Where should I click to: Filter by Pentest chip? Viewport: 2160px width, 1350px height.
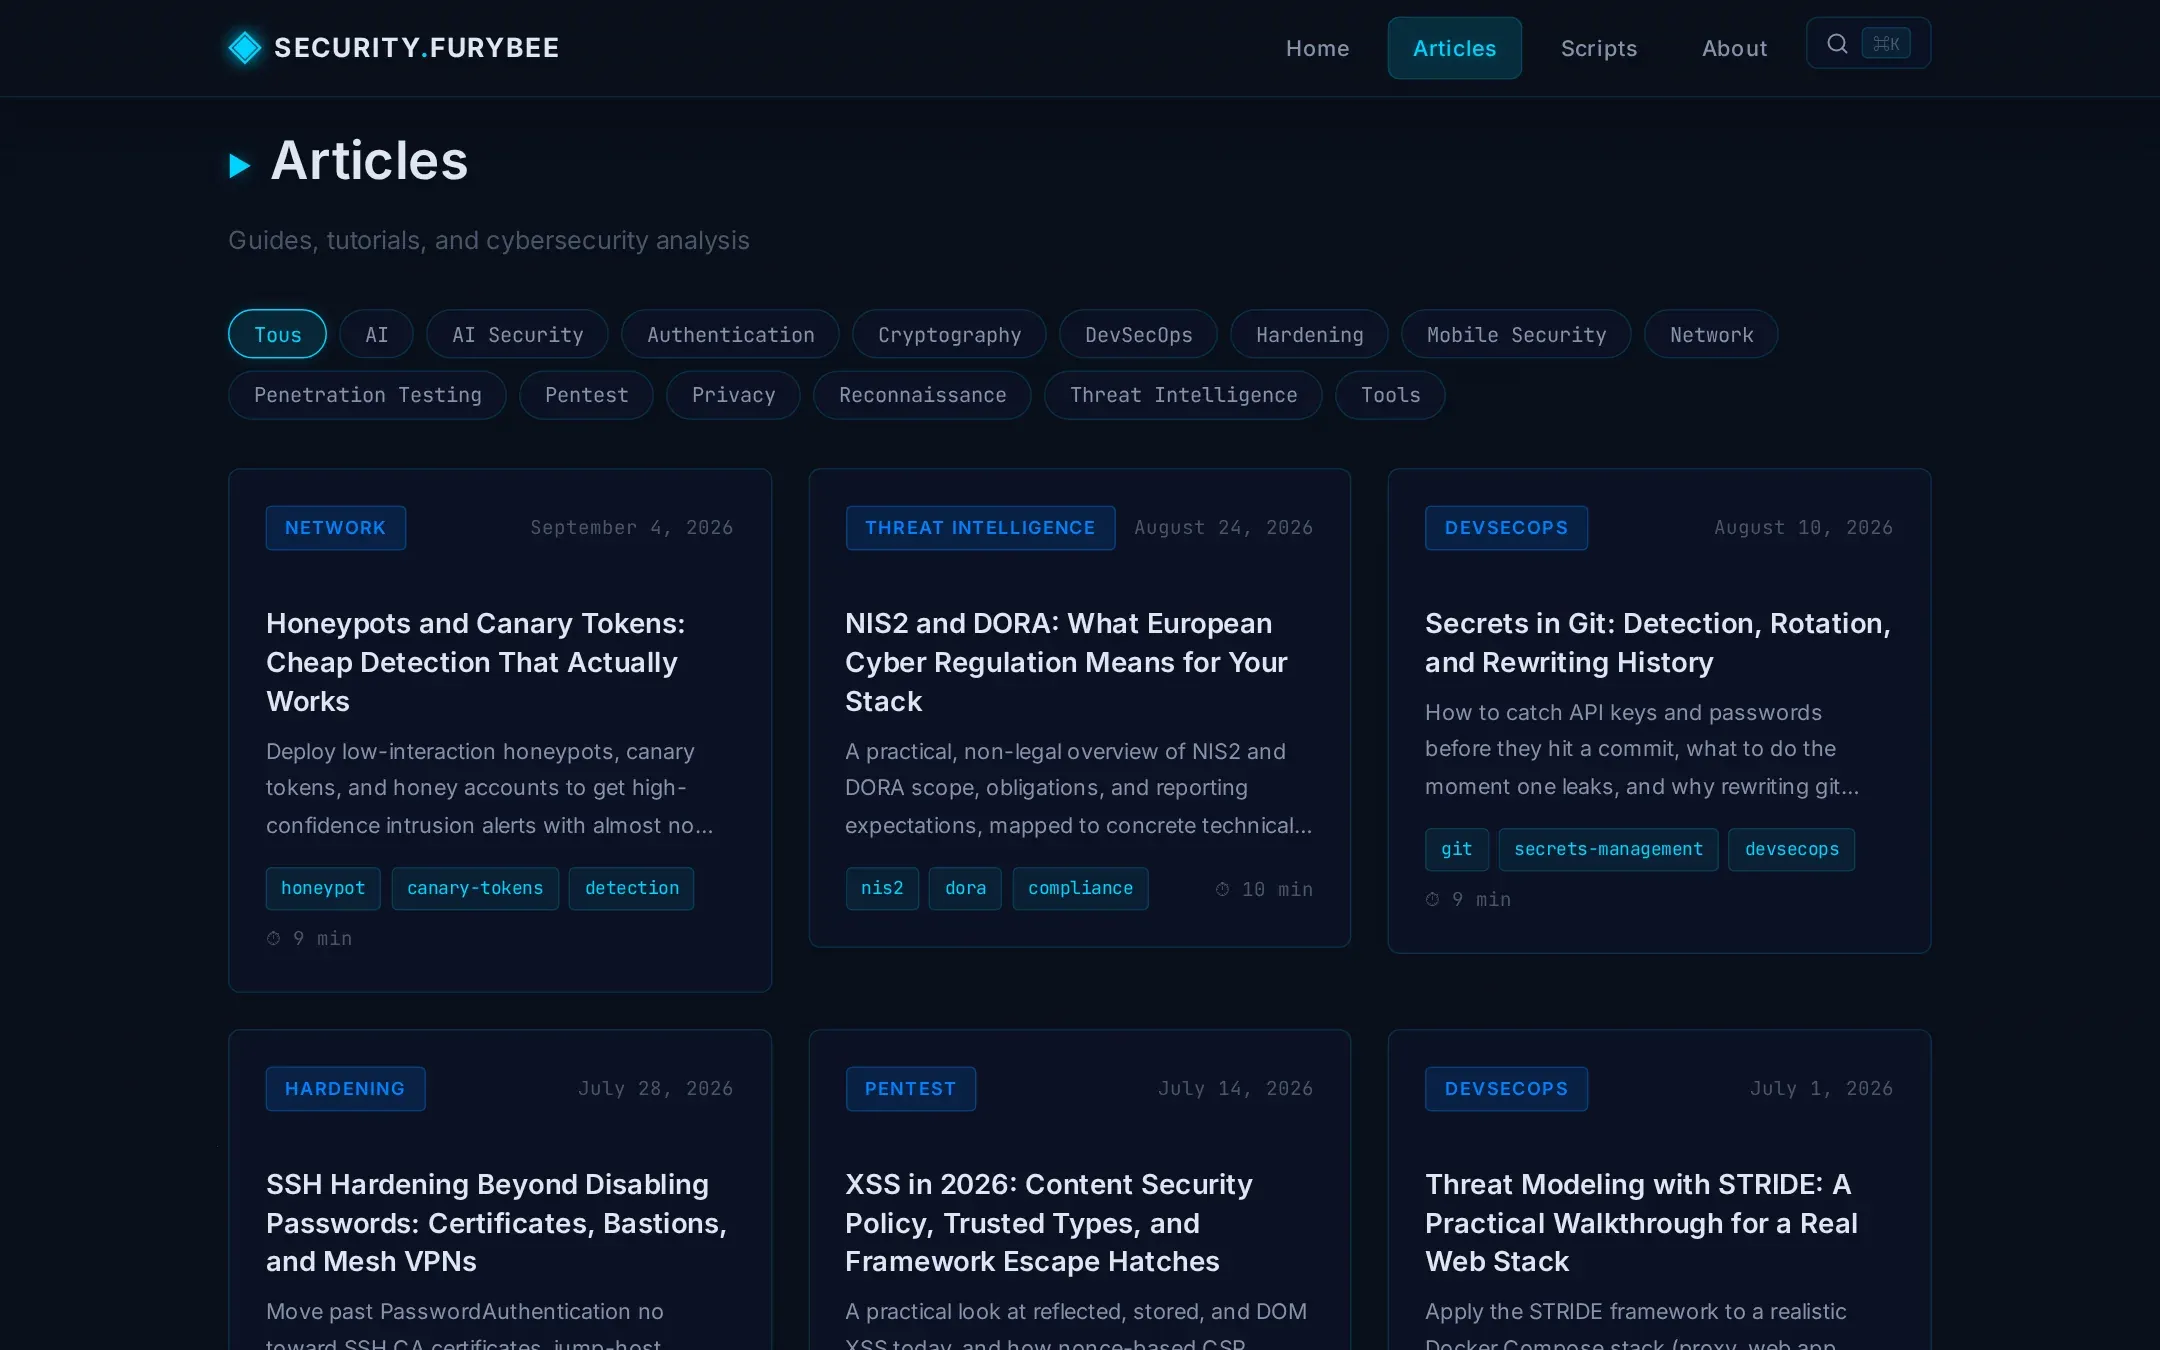point(586,395)
